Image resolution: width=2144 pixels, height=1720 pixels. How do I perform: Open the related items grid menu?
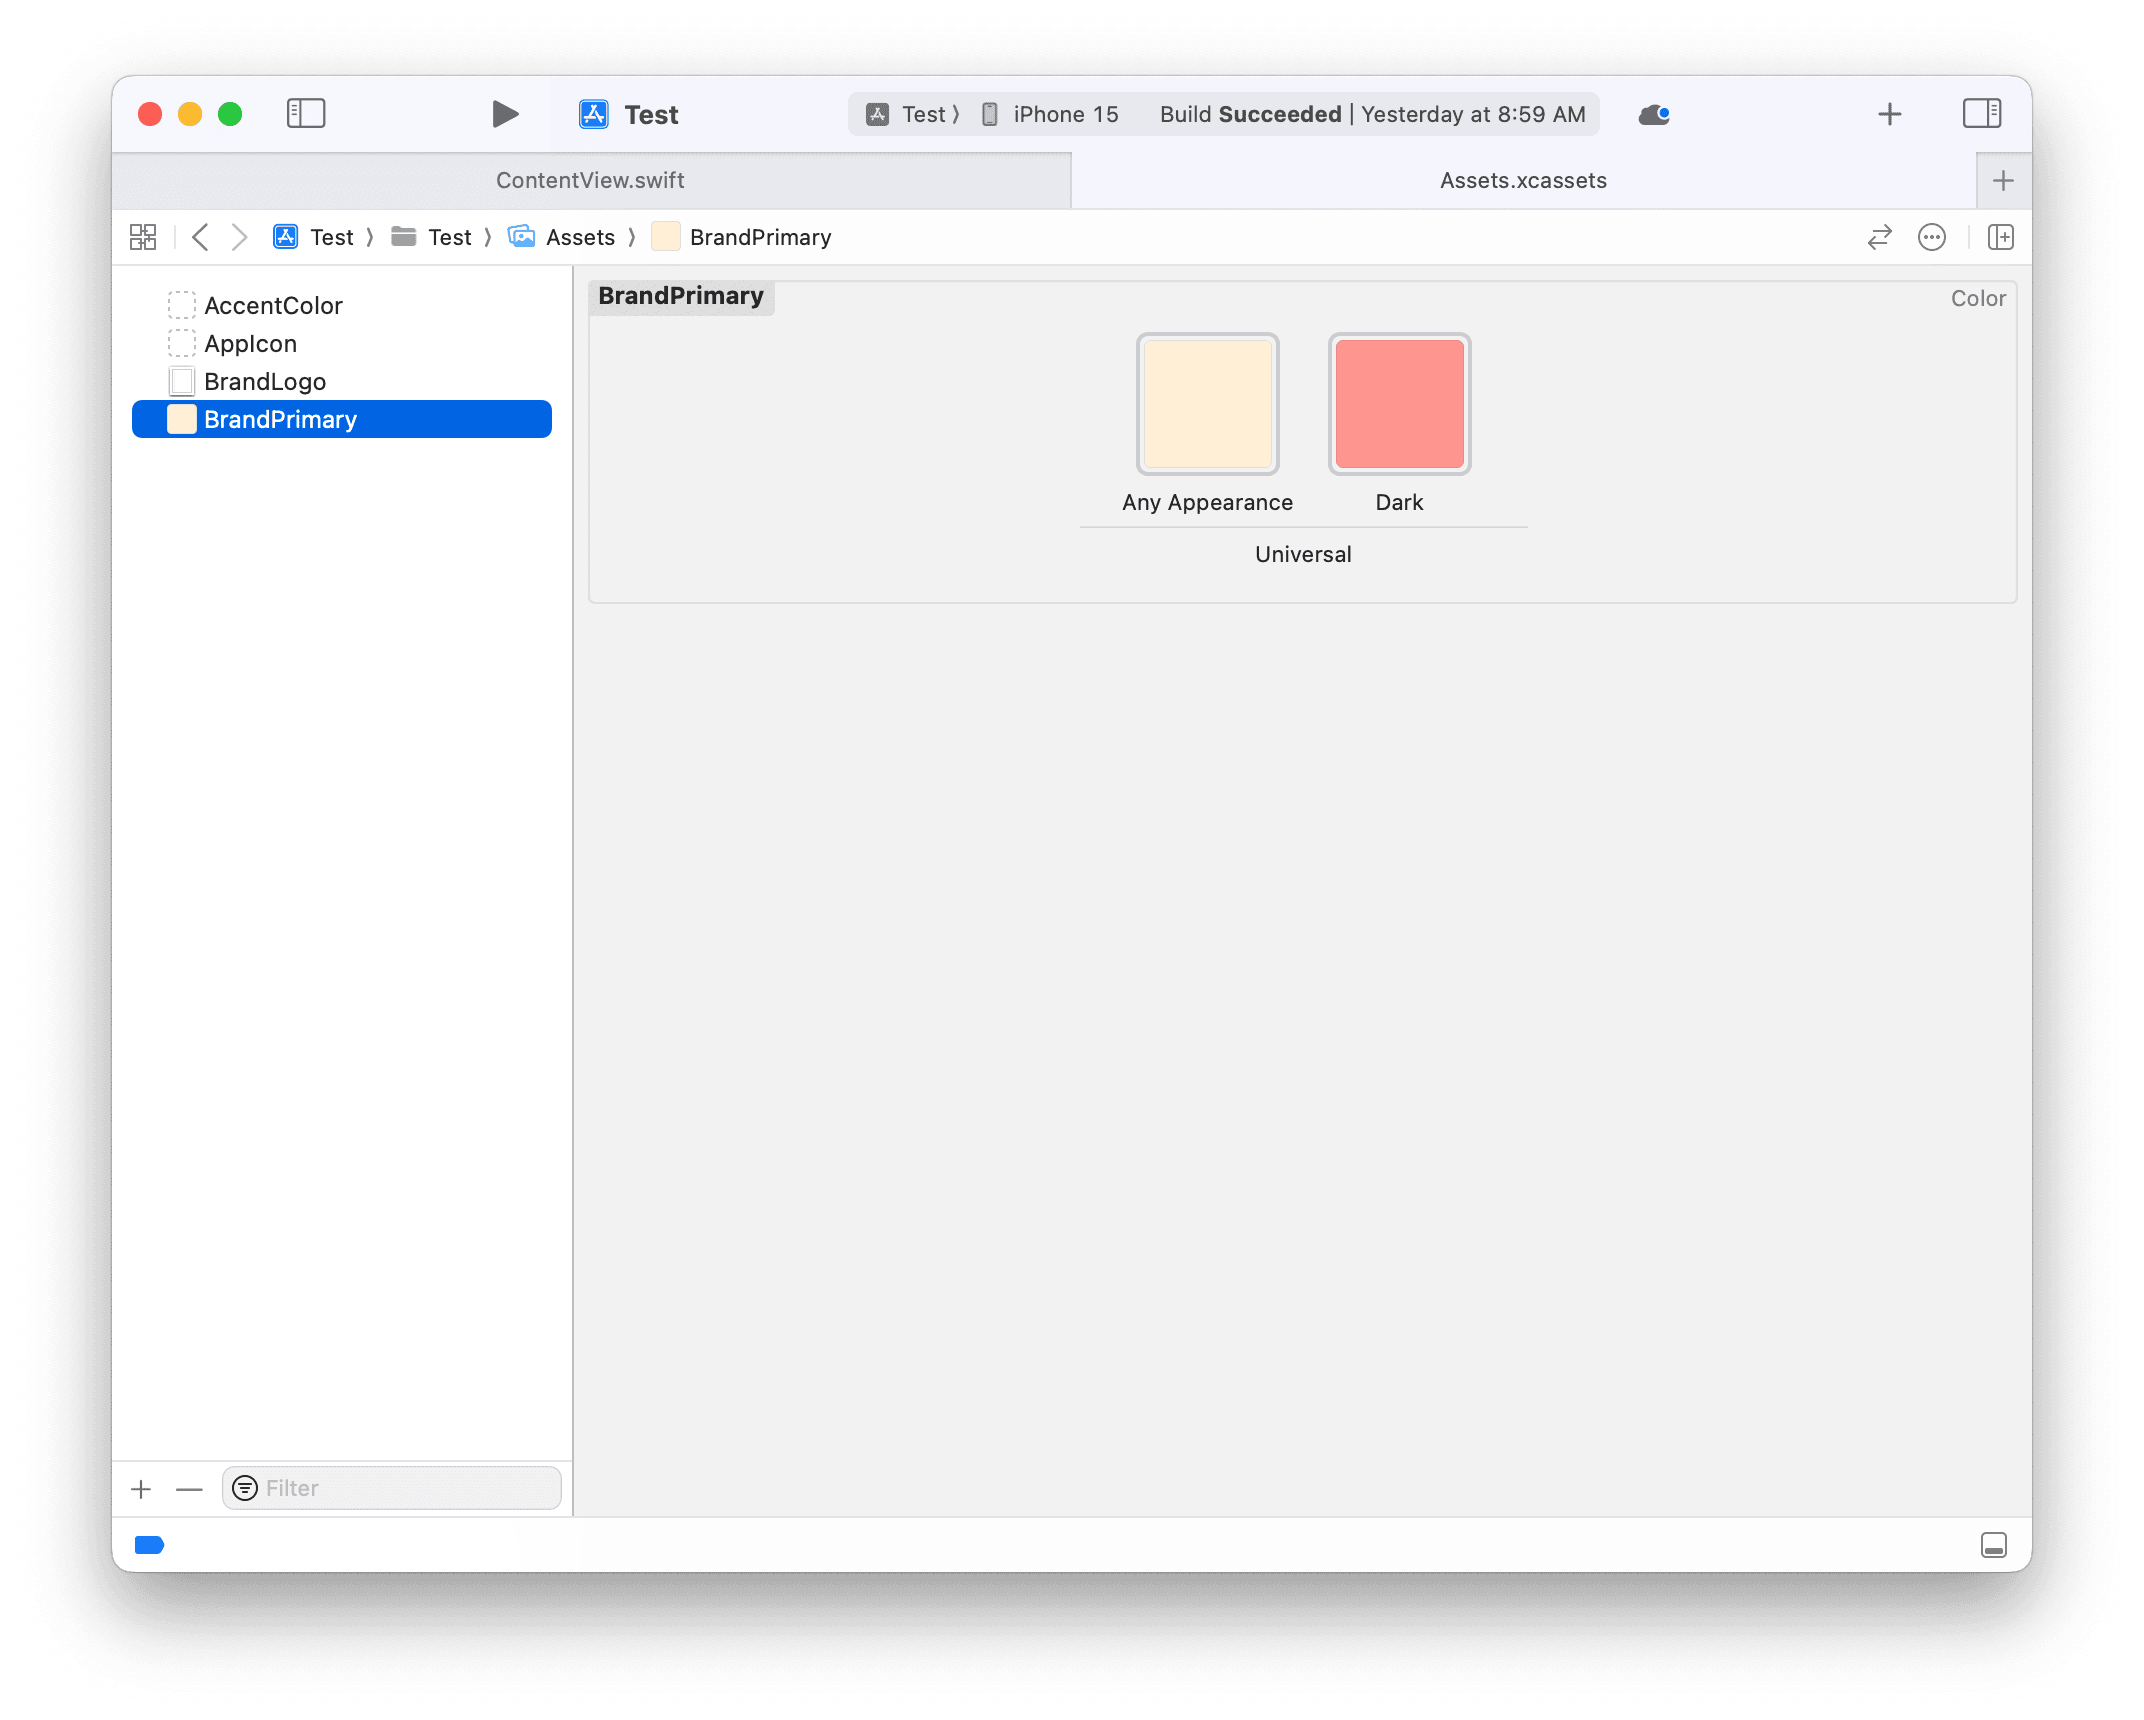coord(144,237)
